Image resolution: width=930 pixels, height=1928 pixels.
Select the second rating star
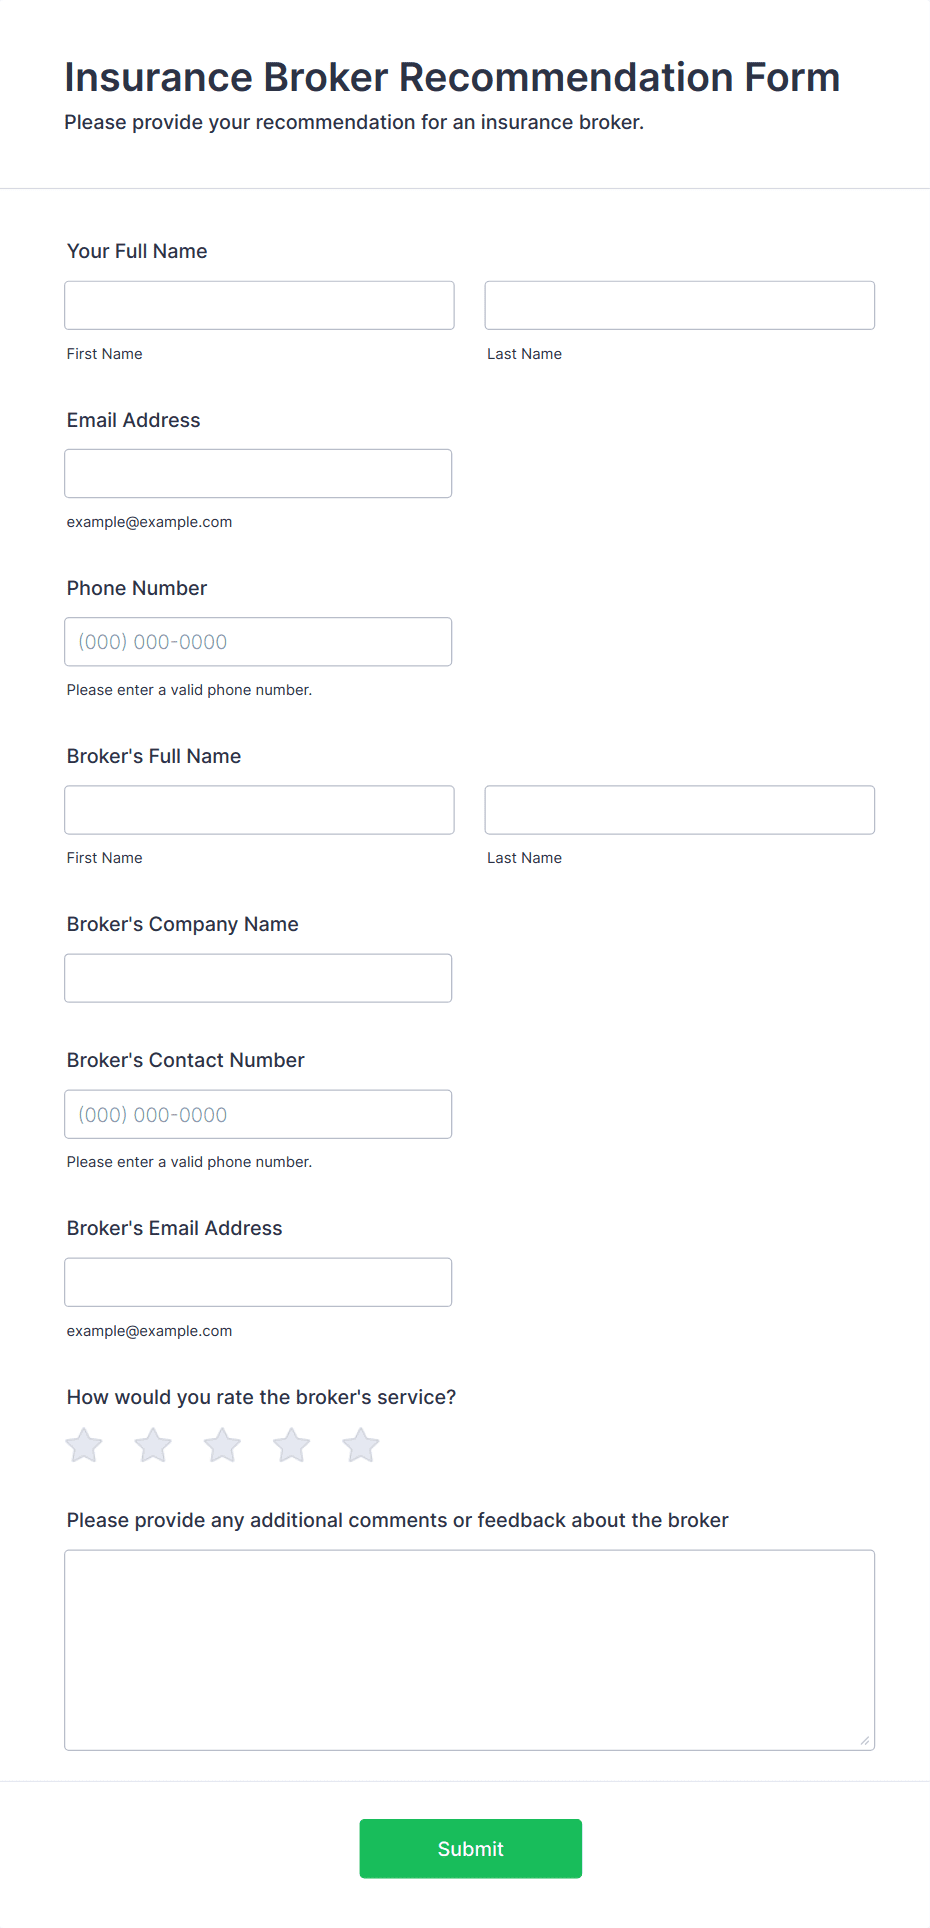(153, 1445)
